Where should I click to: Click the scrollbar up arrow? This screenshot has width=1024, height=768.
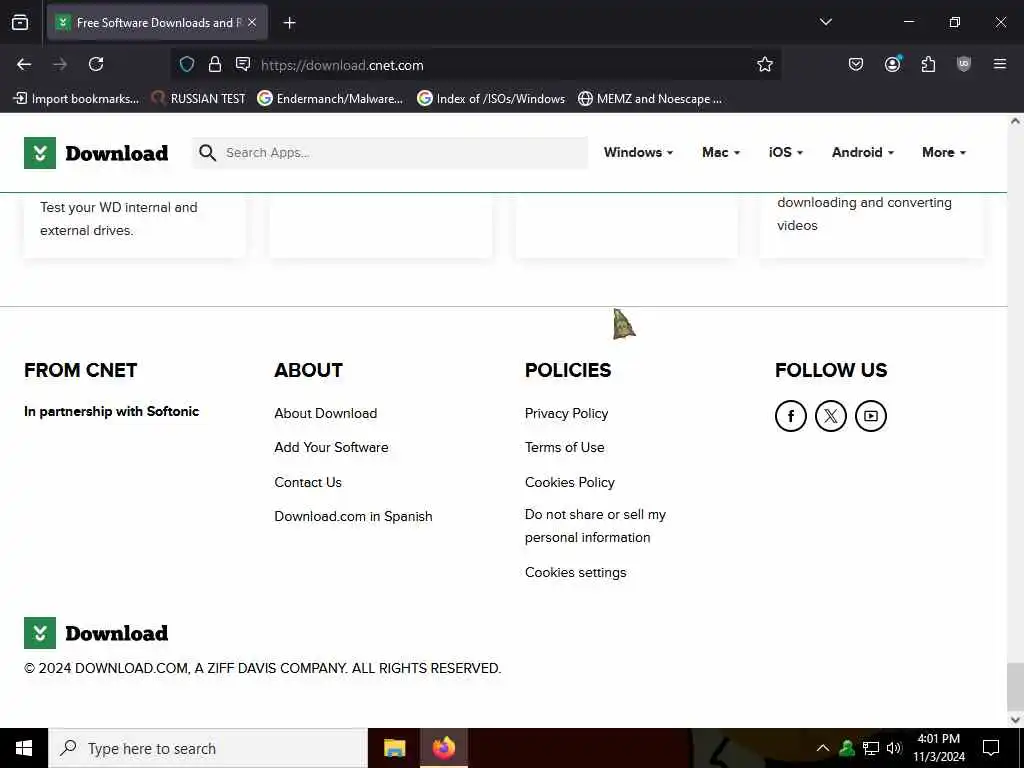click(1015, 121)
